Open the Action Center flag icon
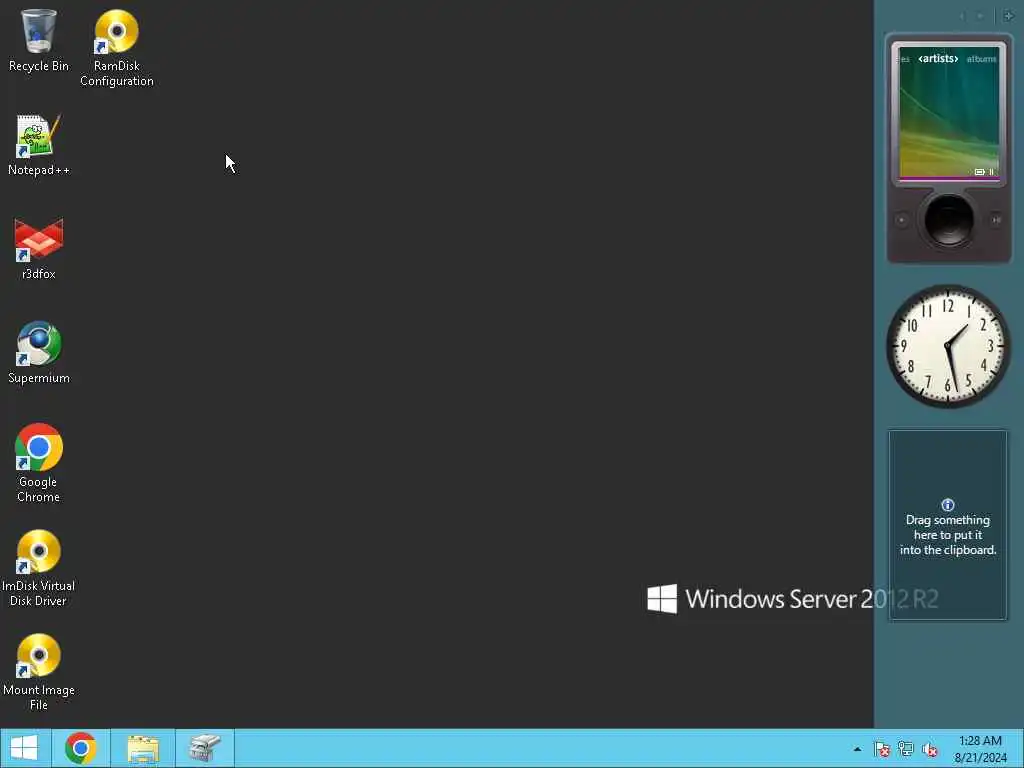This screenshot has height=768, width=1024. click(x=882, y=749)
